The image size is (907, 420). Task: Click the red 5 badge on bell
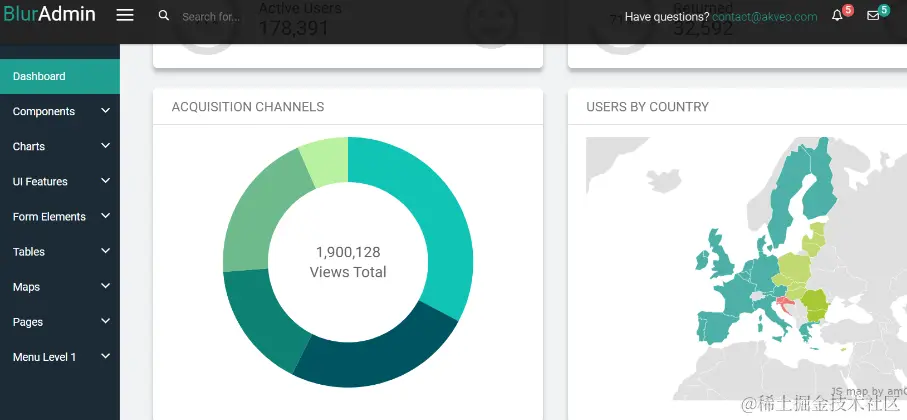point(848,10)
